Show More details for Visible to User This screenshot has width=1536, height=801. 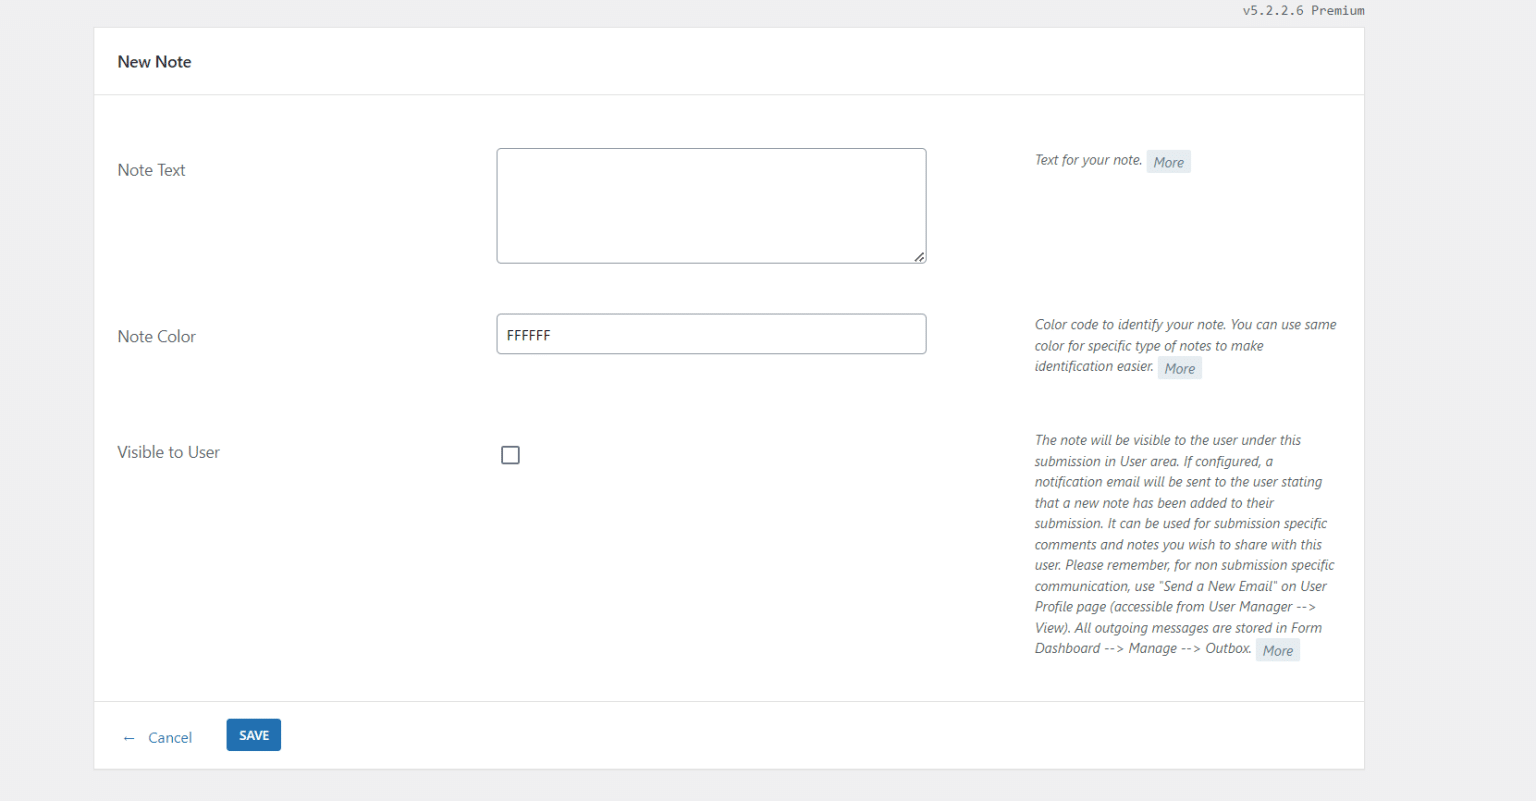point(1277,650)
